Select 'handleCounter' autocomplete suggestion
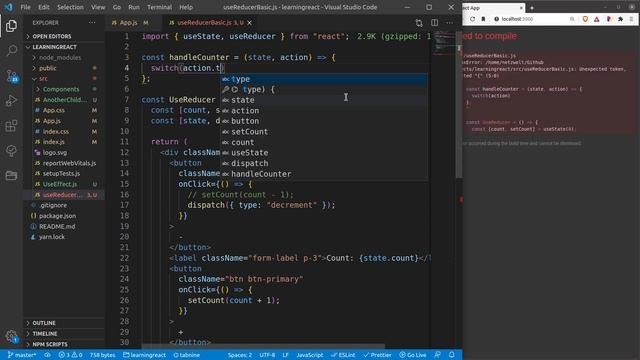This screenshot has height=360, width=640. click(x=324, y=174)
